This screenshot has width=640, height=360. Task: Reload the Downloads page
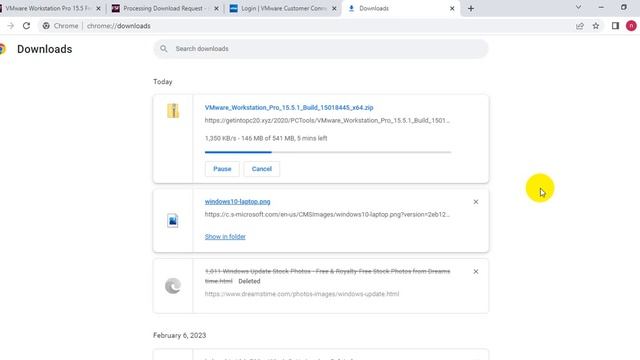[x=27, y=26]
